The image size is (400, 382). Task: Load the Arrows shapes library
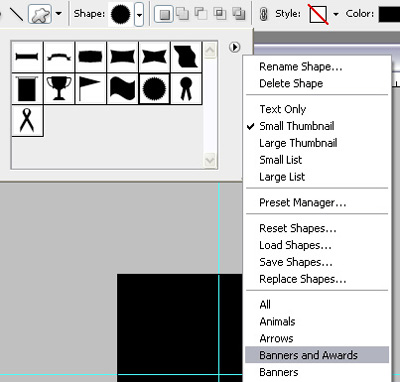[x=276, y=339]
